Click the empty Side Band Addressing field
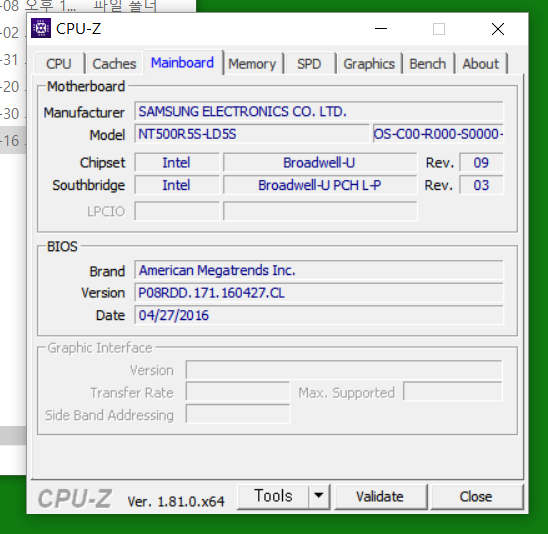Screen dimensions: 548x534 238,414
